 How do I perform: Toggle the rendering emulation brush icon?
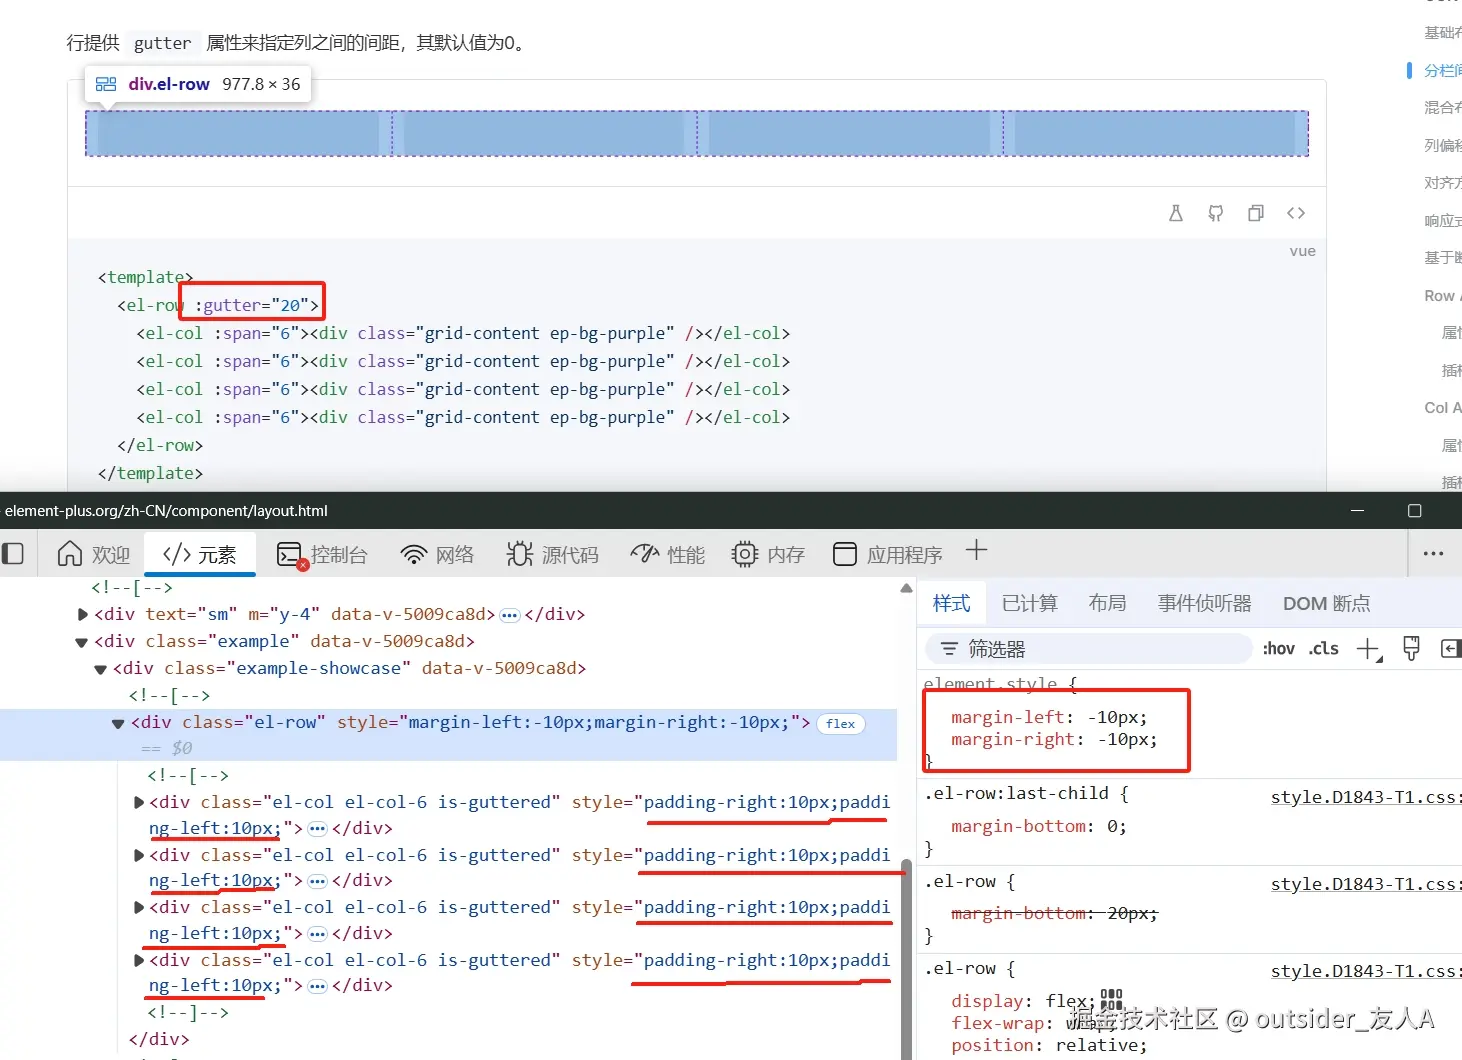tap(1411, 649)
